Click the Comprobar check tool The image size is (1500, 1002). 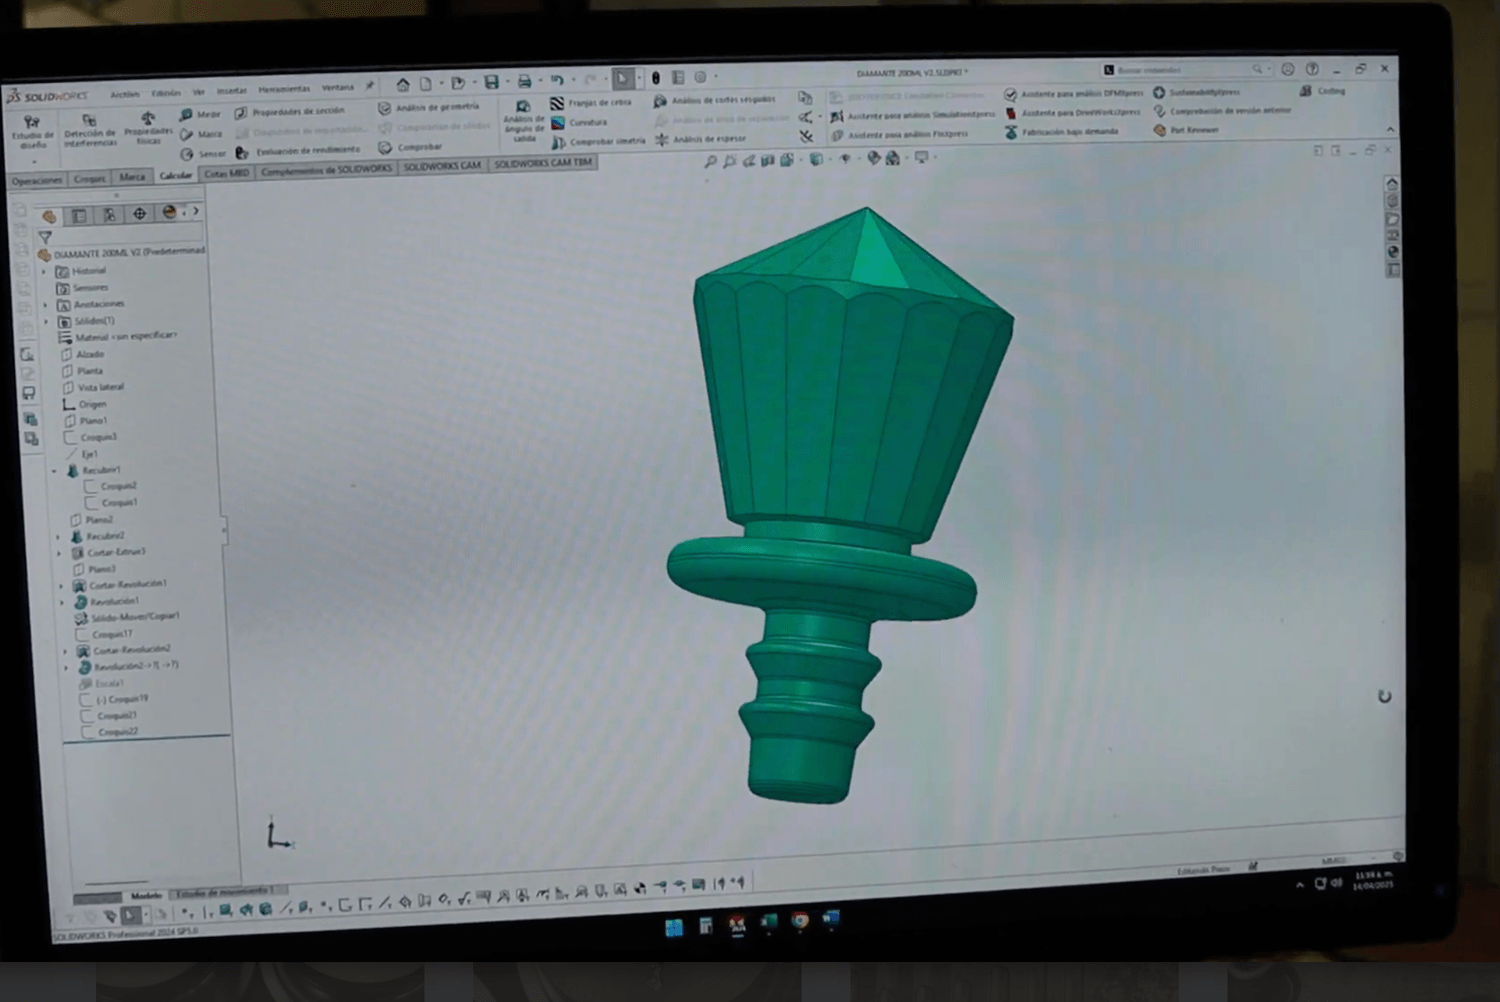[x=411, y=147]
